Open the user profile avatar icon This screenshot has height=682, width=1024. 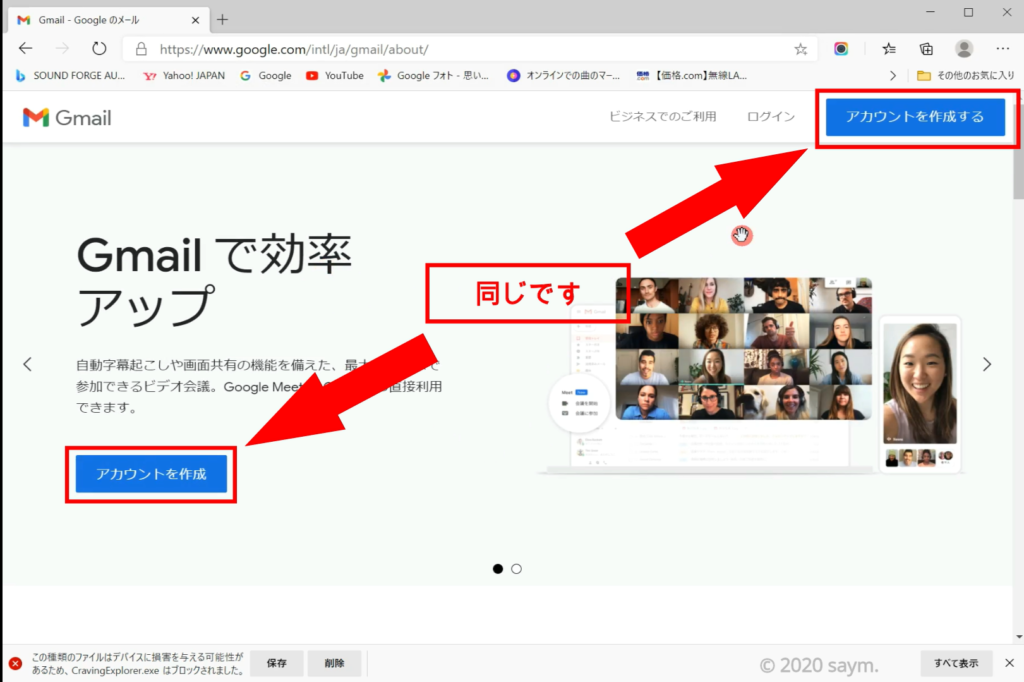coord(964,48)
